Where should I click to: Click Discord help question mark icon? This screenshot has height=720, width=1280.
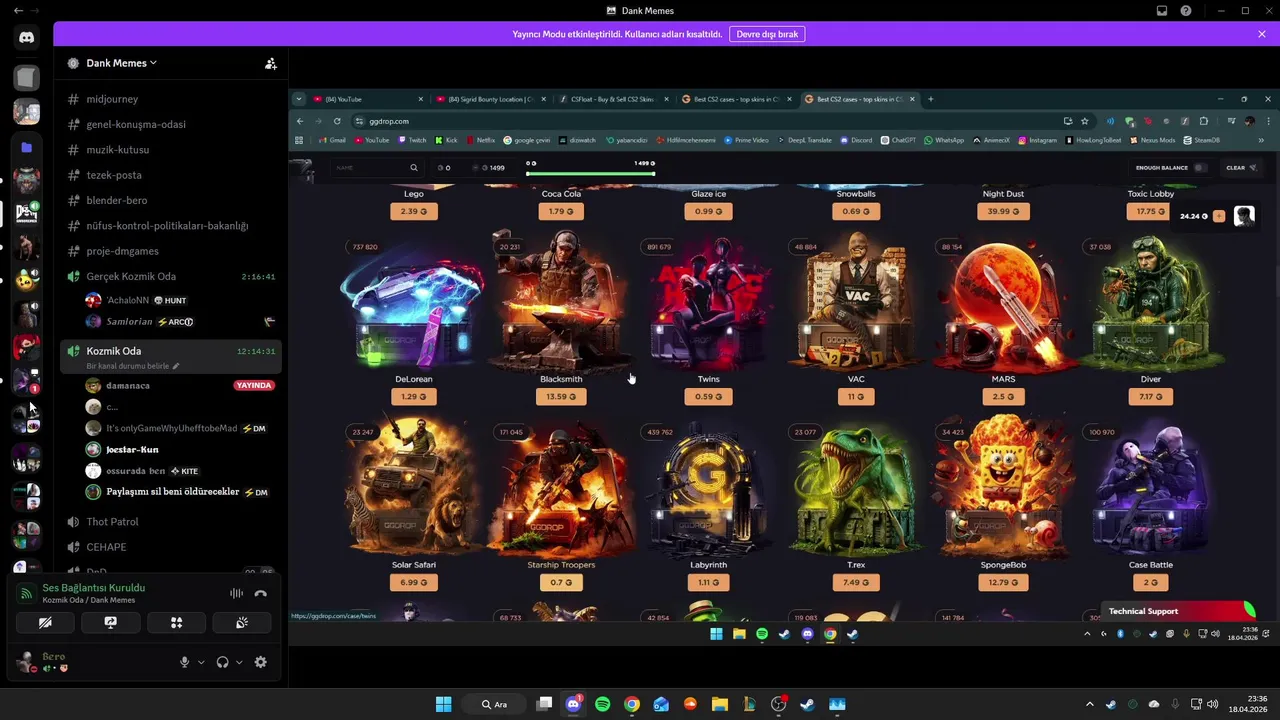tap(1186, 10)
